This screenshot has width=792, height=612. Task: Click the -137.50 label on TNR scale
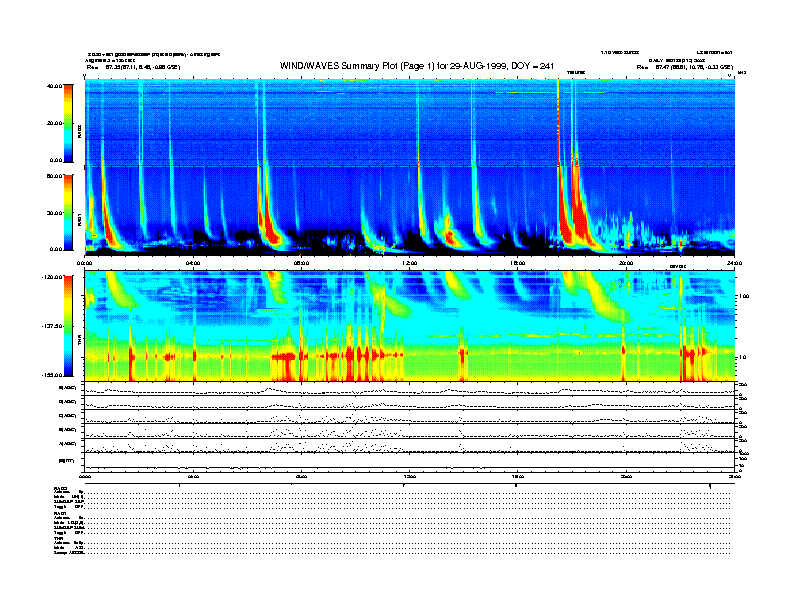[52, 326]
